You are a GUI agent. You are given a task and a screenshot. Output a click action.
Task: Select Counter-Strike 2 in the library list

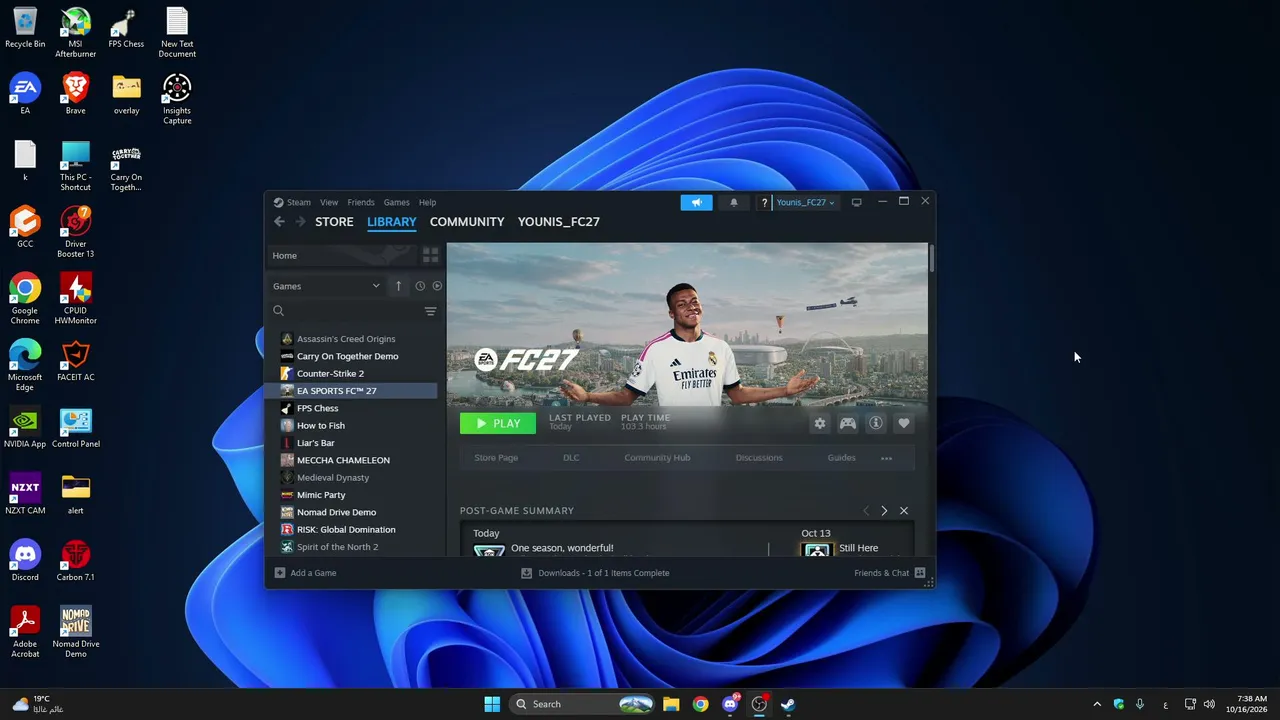click(352, 374)
